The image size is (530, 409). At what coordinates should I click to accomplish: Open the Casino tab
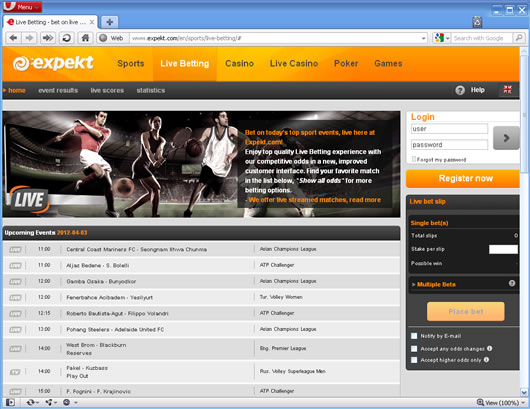click(239, 64)
